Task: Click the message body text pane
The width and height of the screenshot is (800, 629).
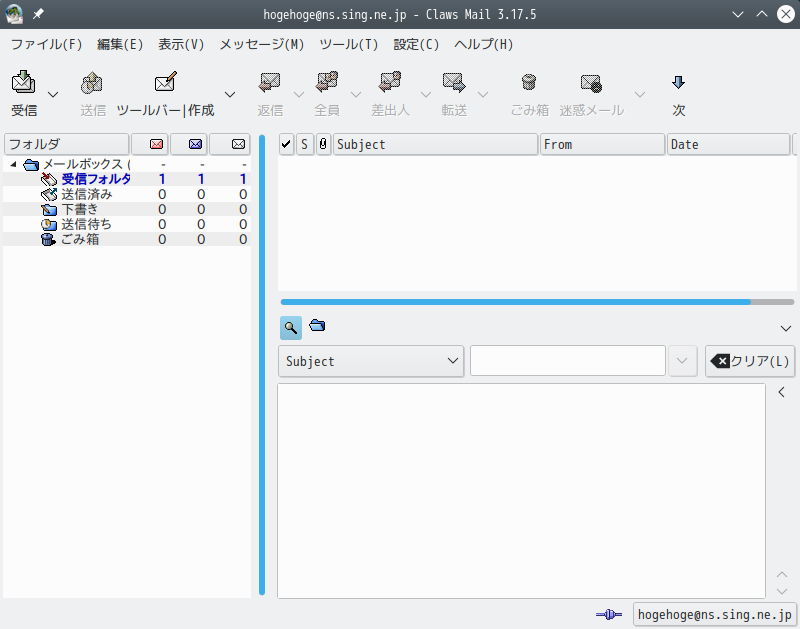Action: pos(521,491)
